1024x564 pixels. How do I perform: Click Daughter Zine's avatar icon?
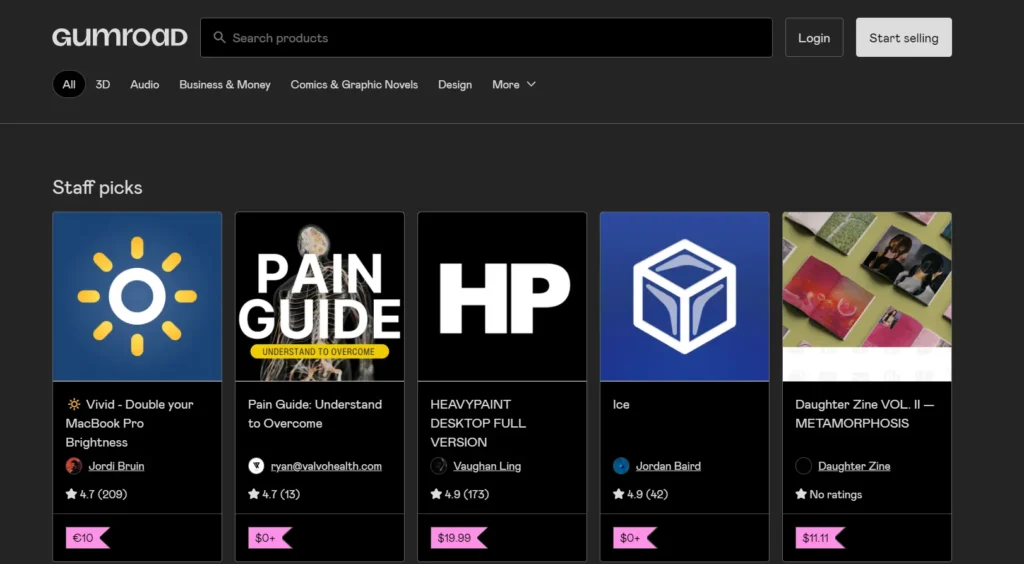pos(803,466)
